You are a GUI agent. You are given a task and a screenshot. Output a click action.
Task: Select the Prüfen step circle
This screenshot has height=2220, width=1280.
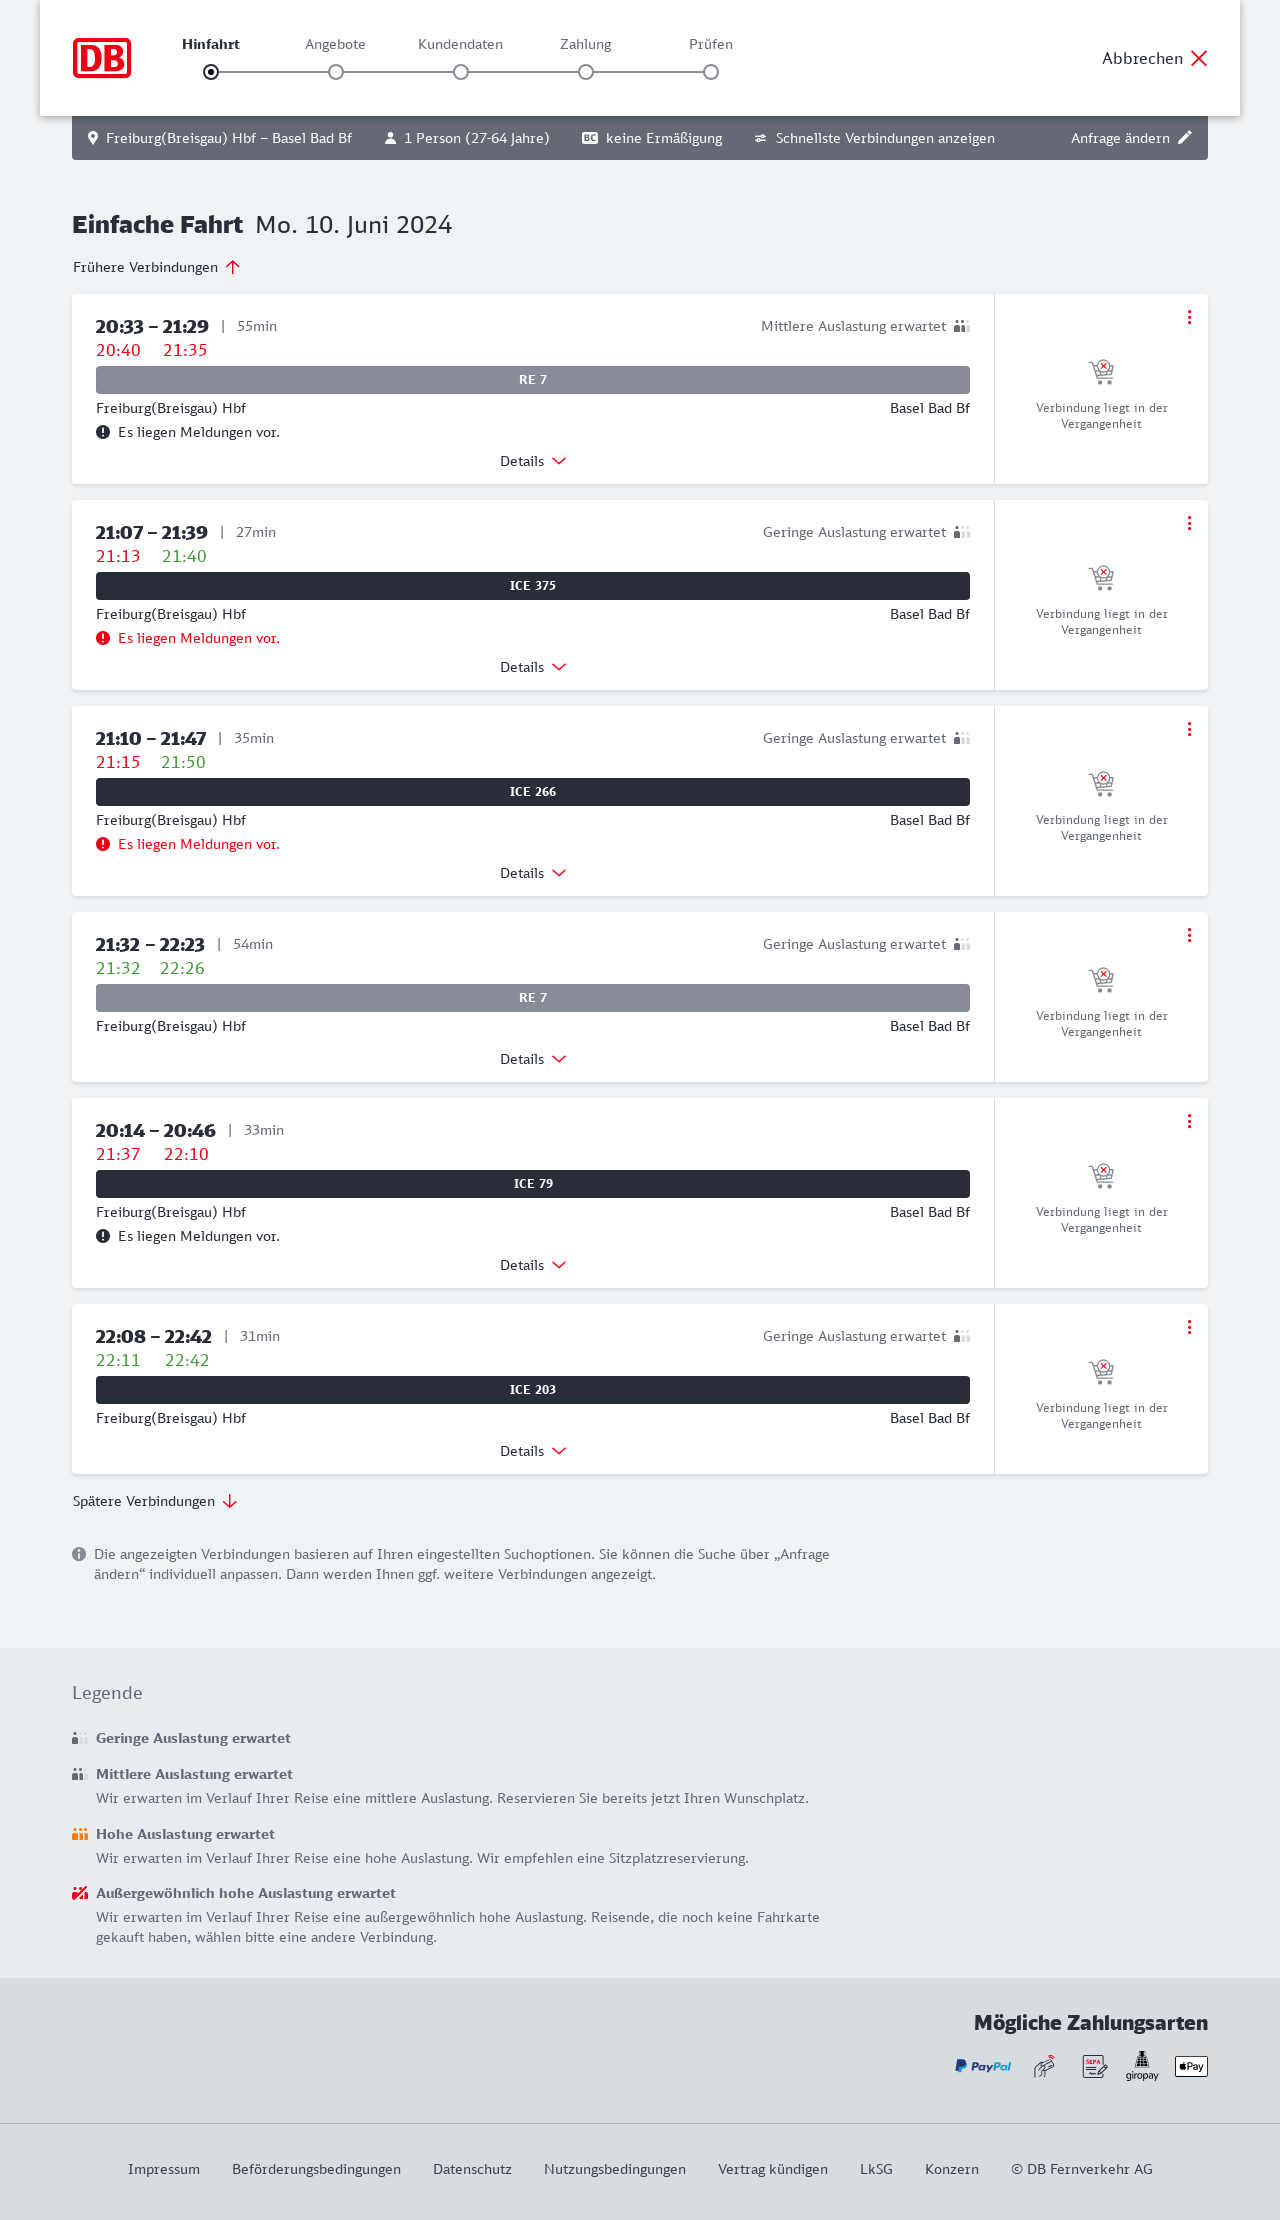(x=711, y=72)
